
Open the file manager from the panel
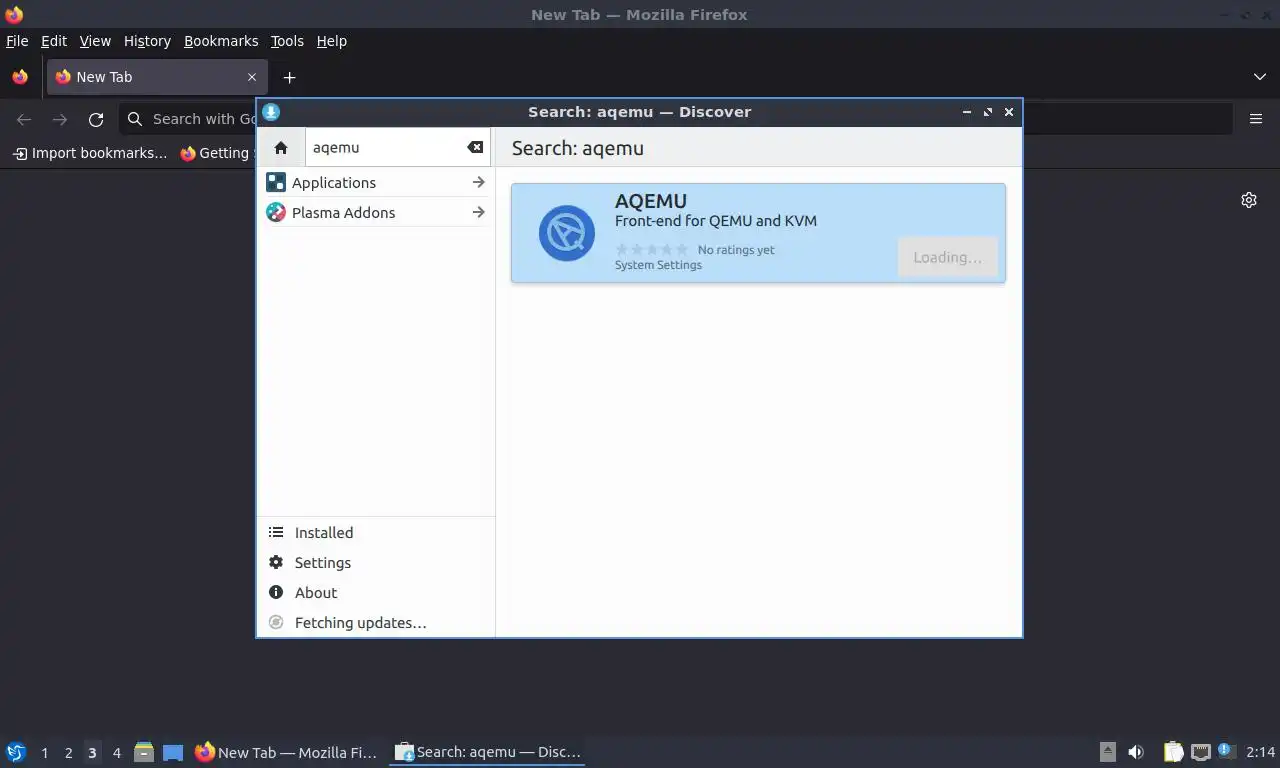(x=144, y=752)
